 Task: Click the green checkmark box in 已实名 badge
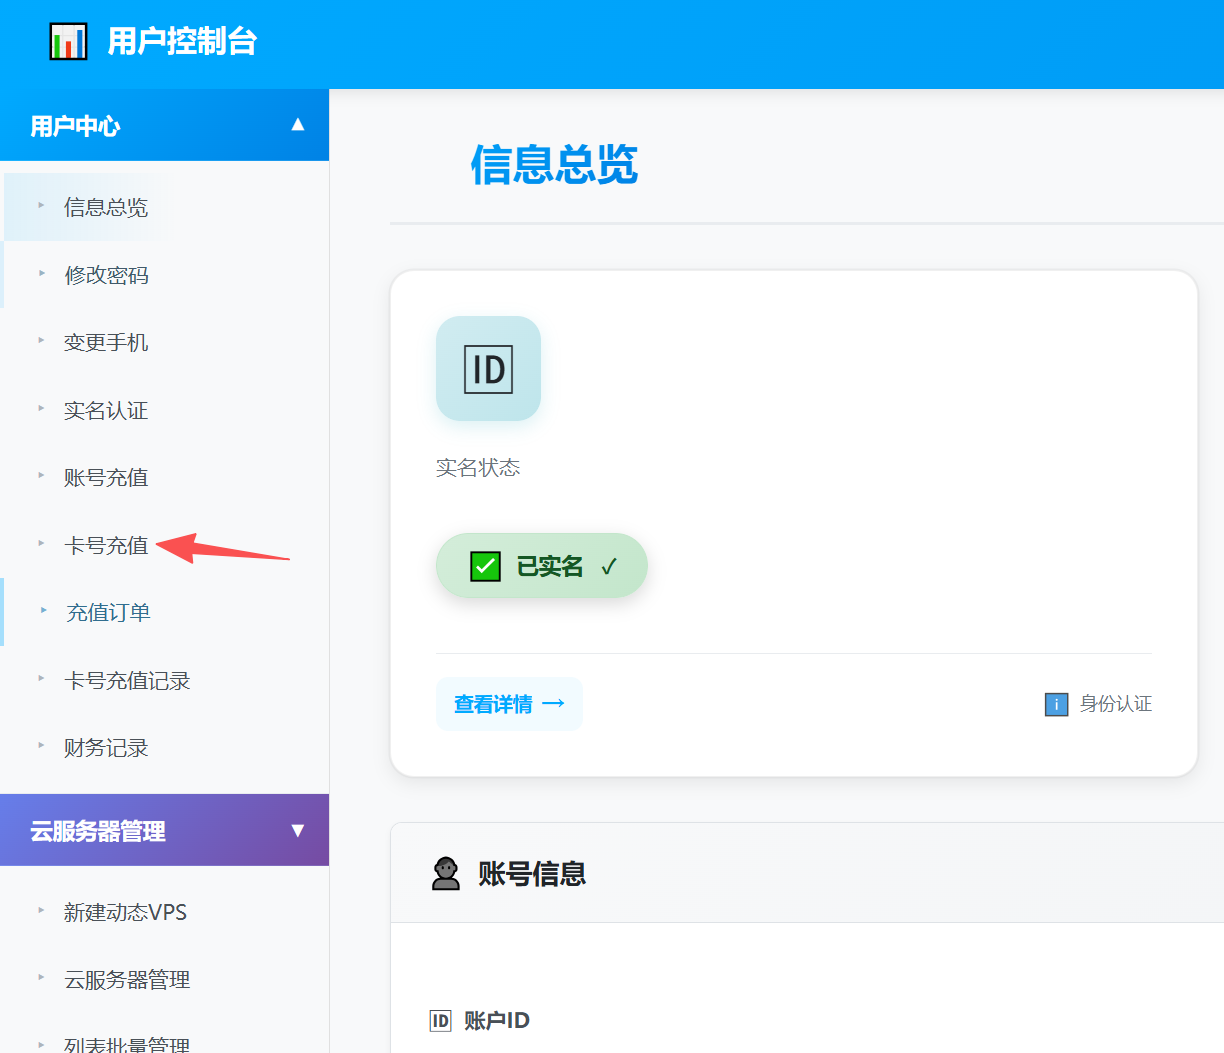485,567
